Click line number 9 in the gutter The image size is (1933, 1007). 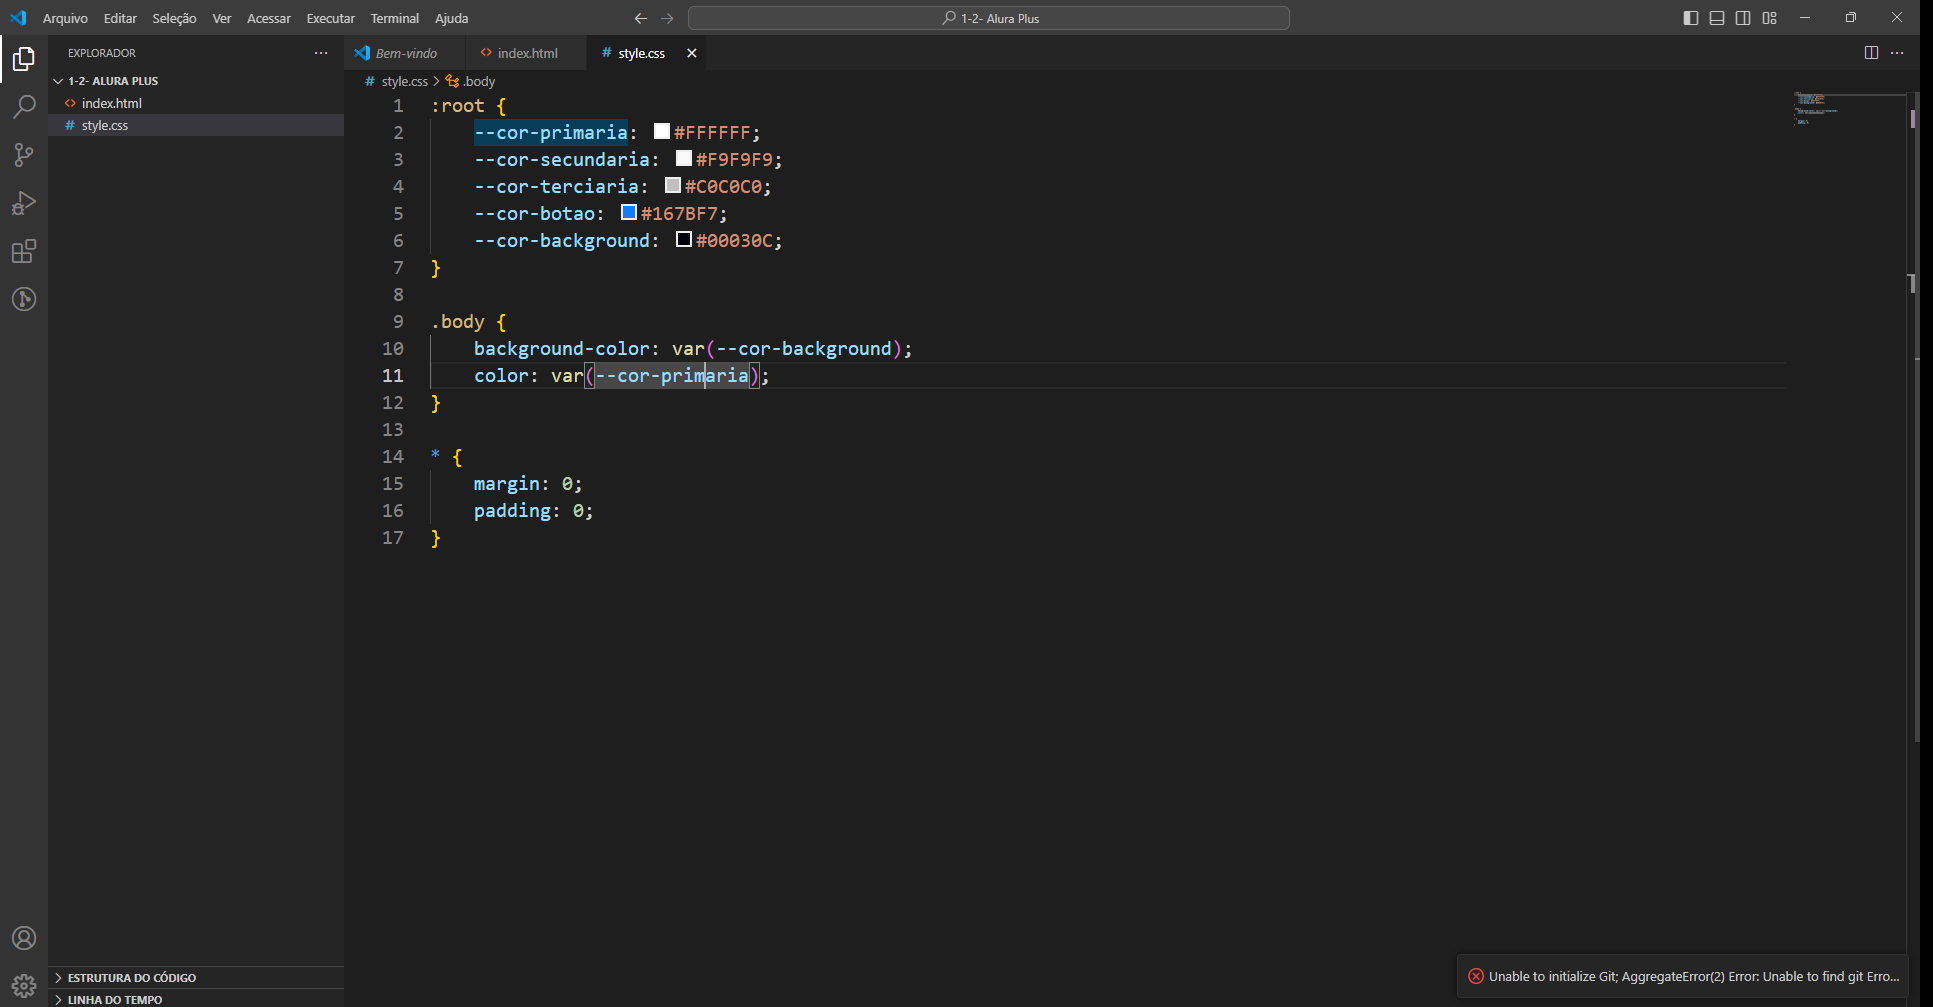398,322
